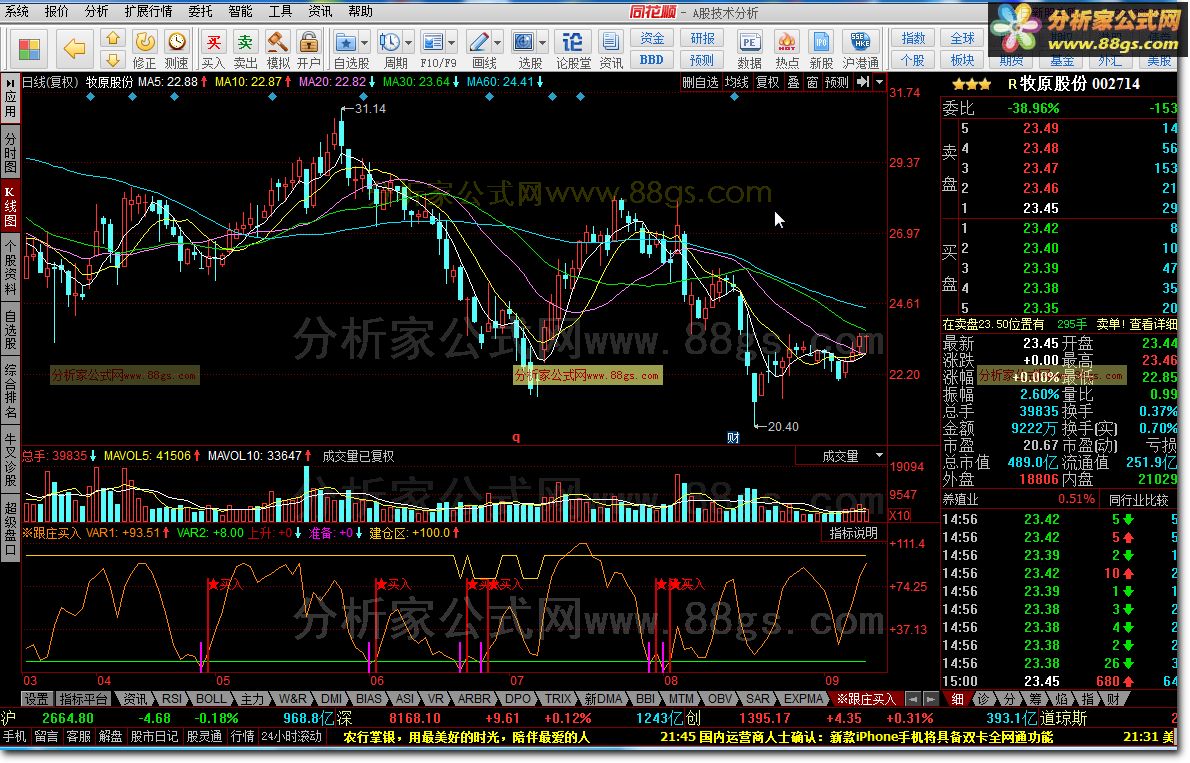
Task: Expand the 选股 dropdown arrow
Action: tap(543, 43)
